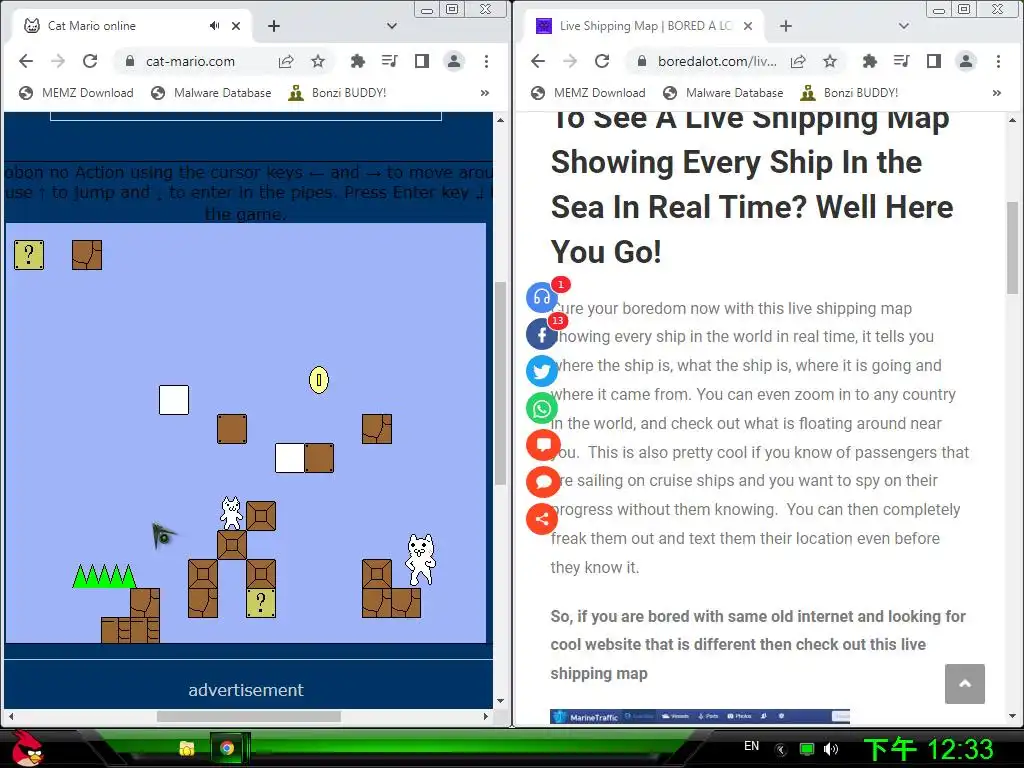Open the file explorer taskbar icon
The height and width of the screenshot is (768, 1024).
coord(187,748)
